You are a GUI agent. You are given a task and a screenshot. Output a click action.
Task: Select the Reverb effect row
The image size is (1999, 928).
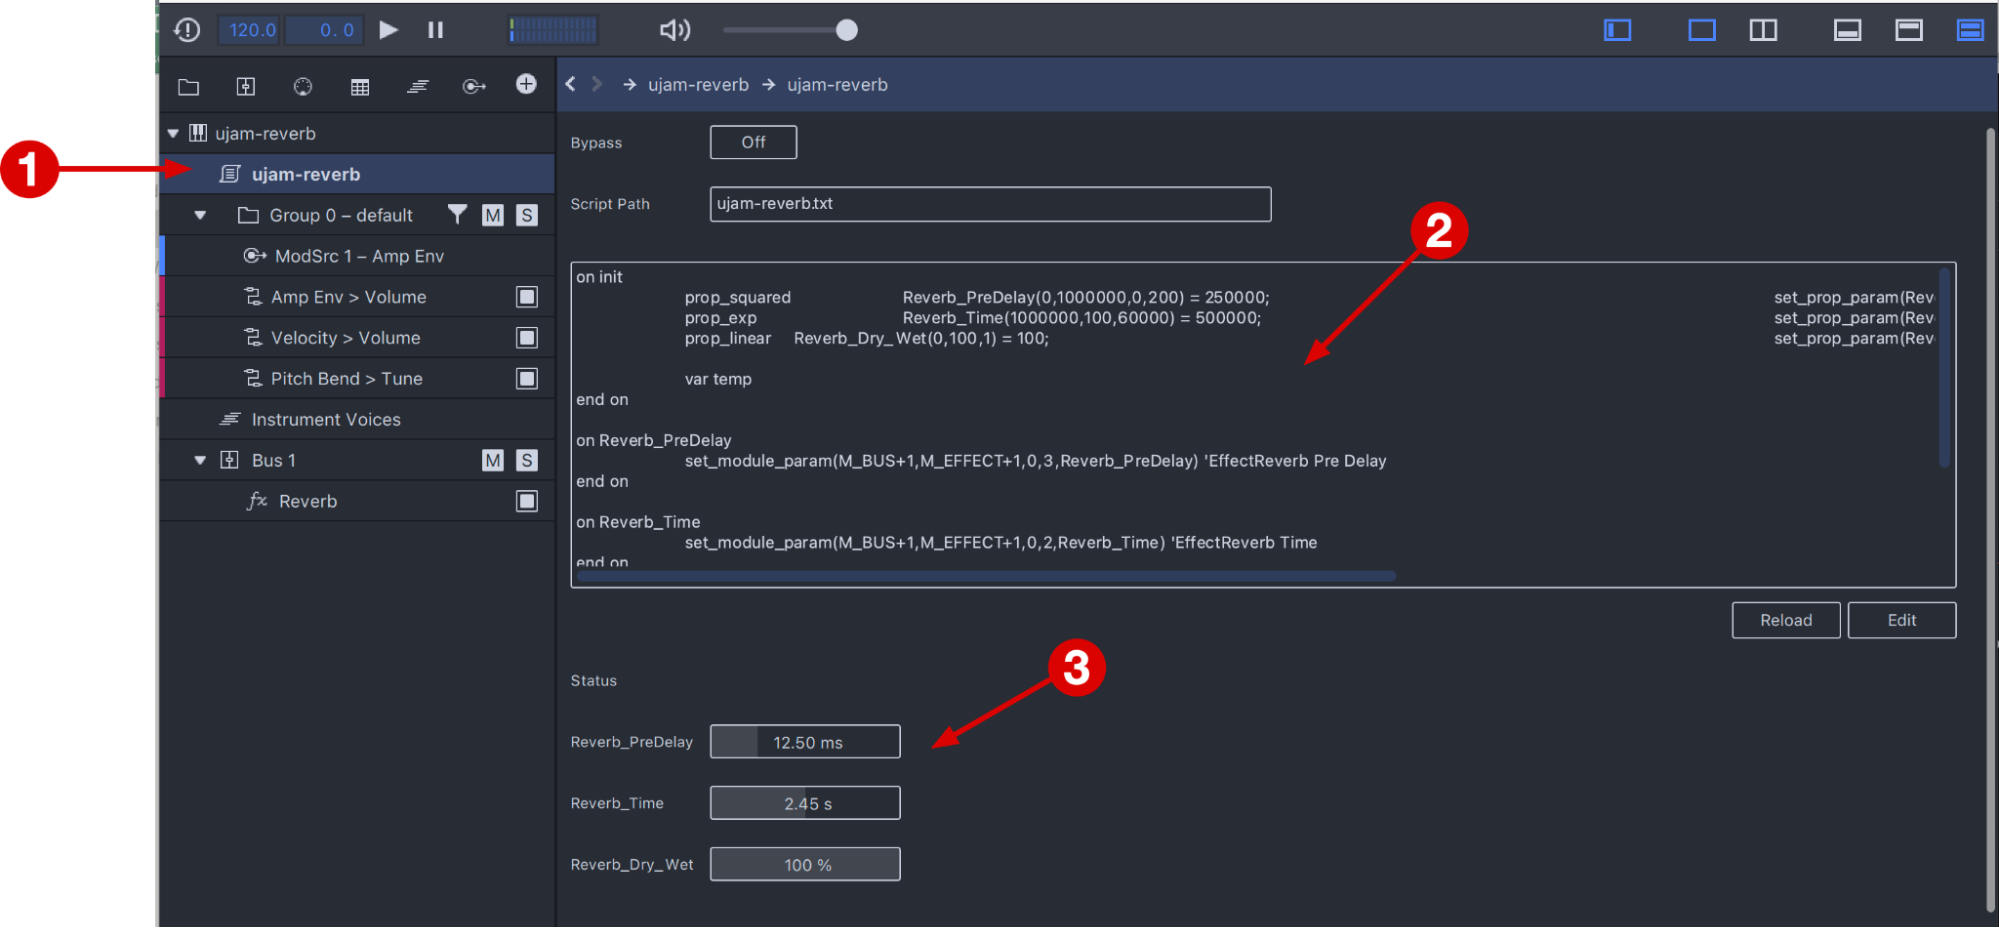point(357,501)
